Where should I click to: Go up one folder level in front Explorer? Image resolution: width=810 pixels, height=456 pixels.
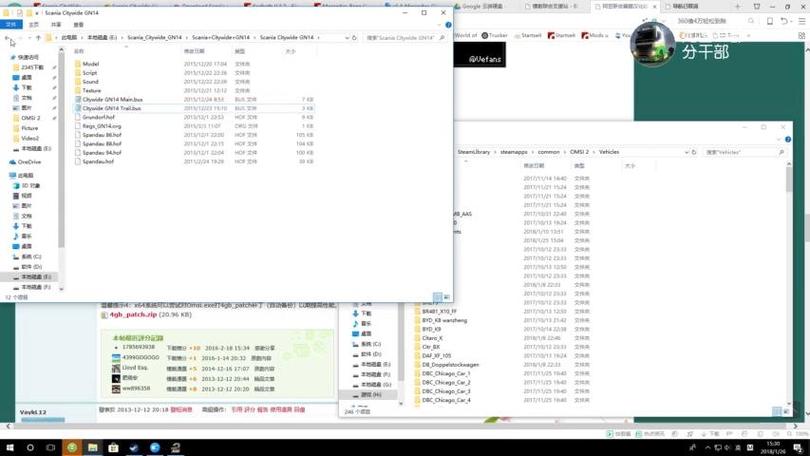tap(38, 38)
